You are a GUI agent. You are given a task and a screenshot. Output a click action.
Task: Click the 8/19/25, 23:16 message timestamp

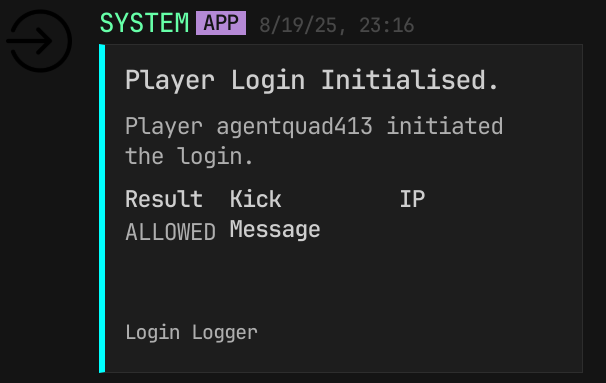click(x=337, y=26)
